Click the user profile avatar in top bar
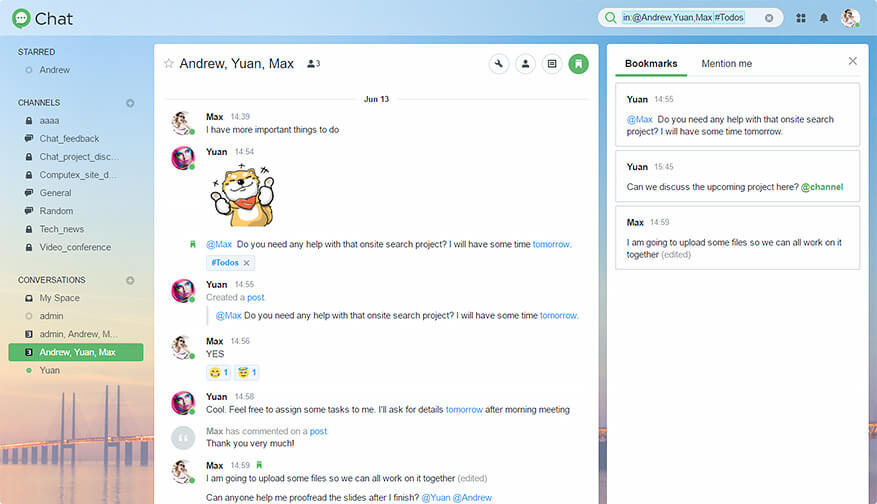Screen dimensions: 877x504 click(849, 18)
